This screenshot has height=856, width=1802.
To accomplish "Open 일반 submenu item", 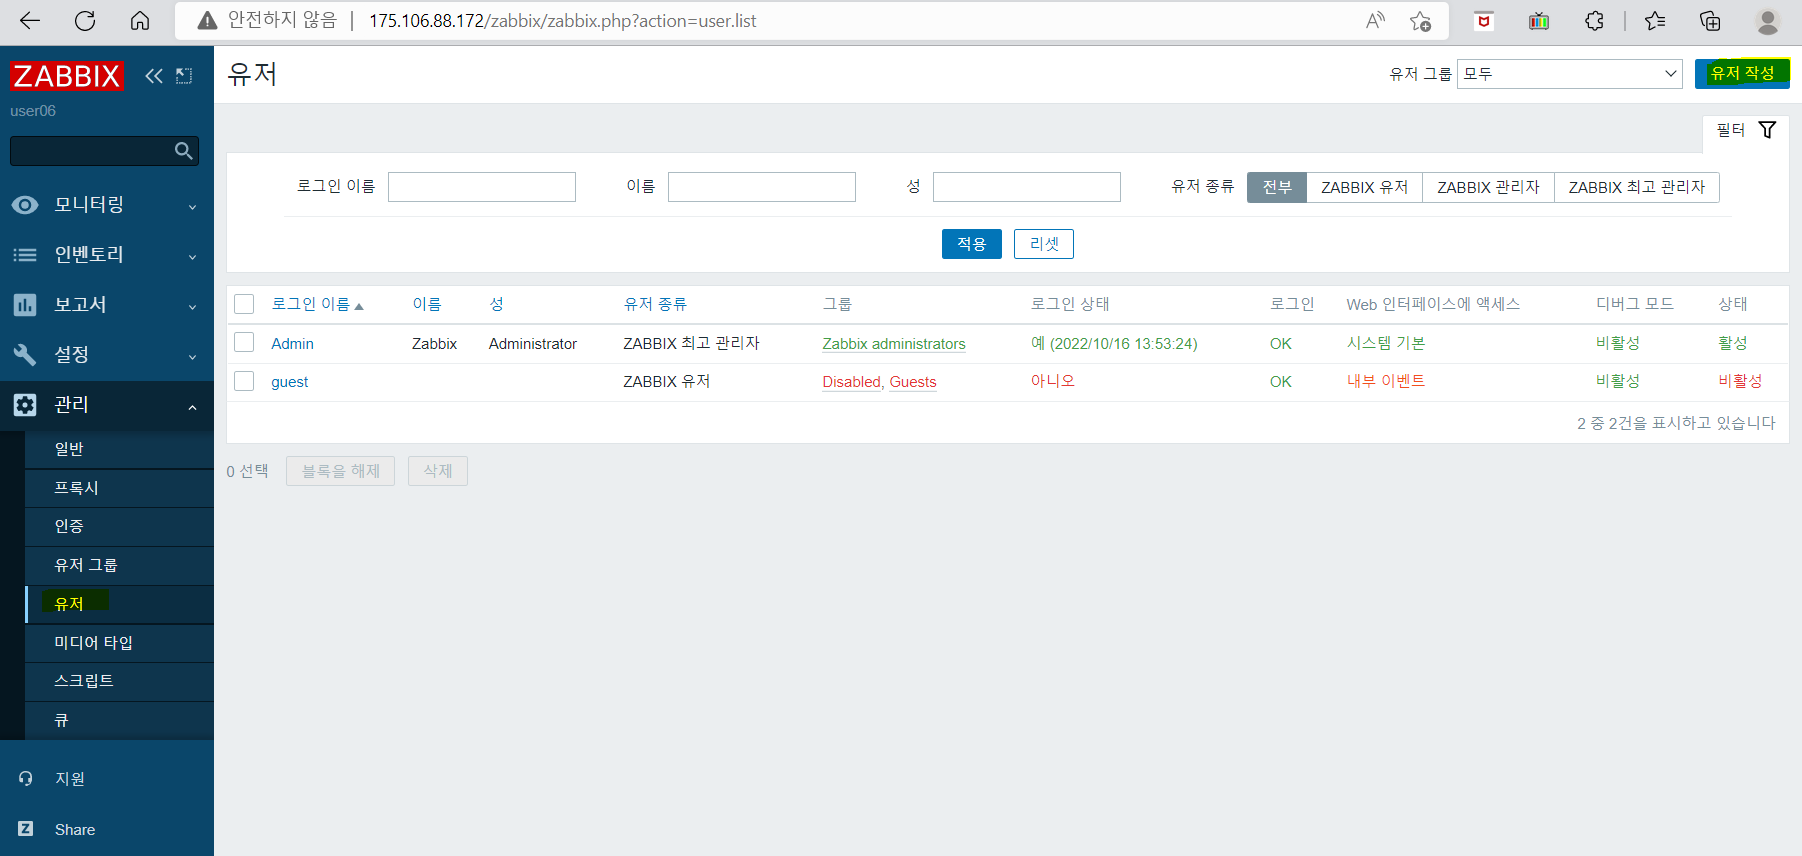I will click(x=119, y=449).
